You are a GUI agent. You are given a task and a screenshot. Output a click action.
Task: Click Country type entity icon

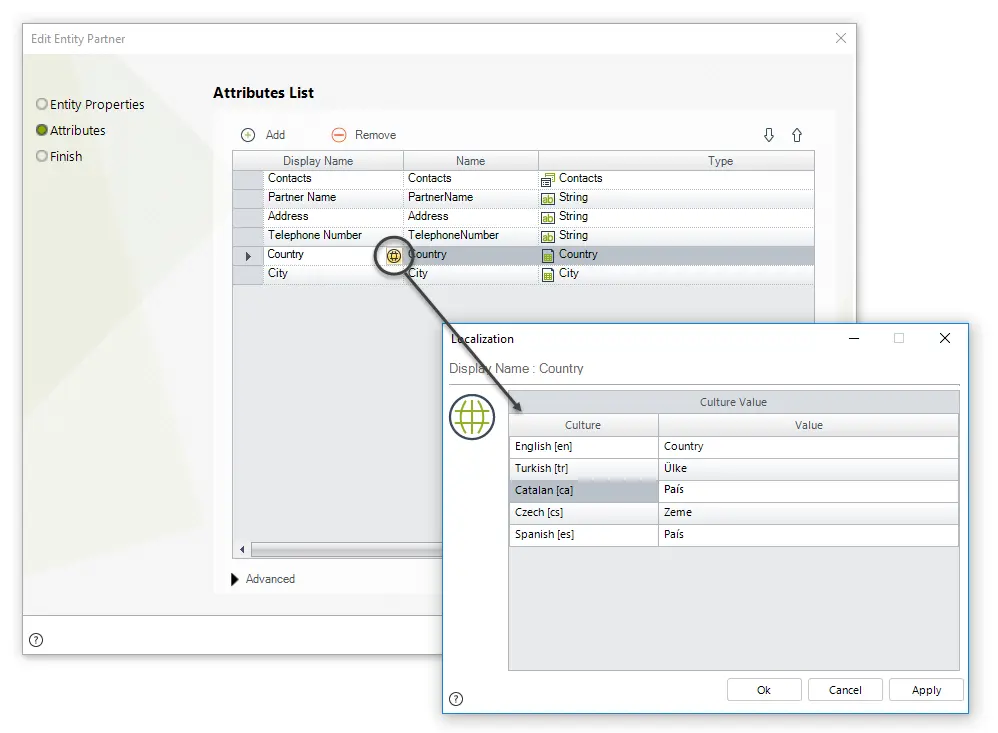click(547, 256)
